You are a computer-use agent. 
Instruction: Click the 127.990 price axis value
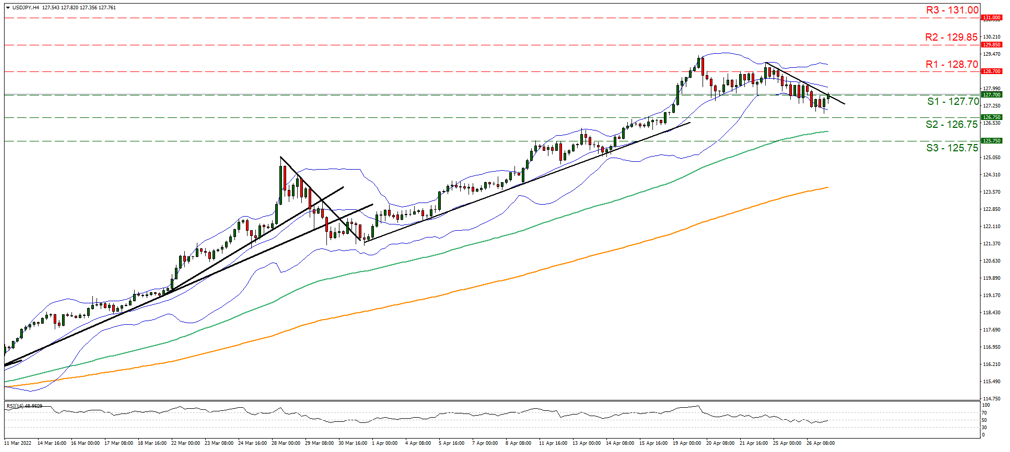[x=991, y=88]
